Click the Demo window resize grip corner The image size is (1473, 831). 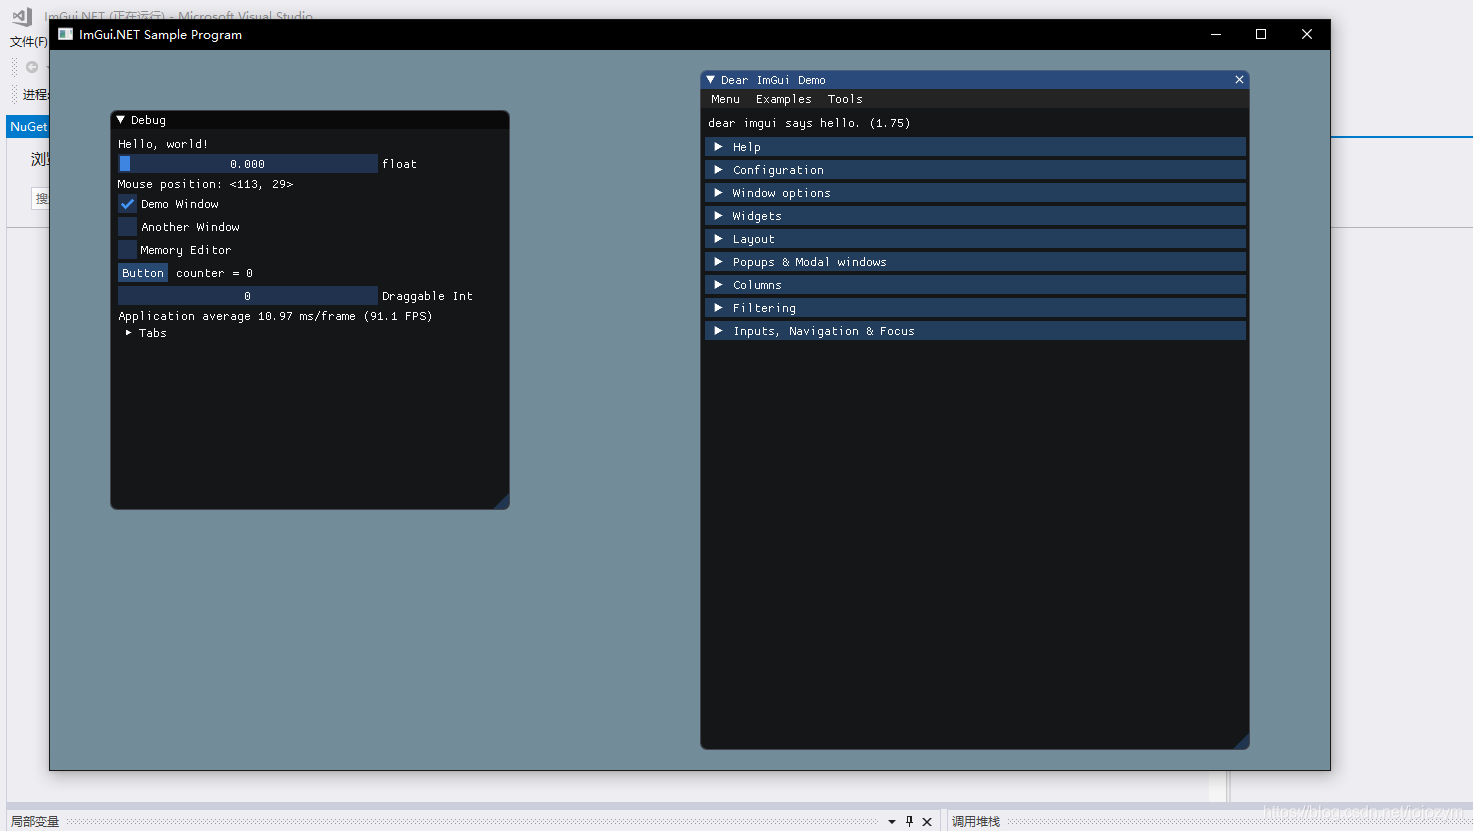coord(1242,742)
